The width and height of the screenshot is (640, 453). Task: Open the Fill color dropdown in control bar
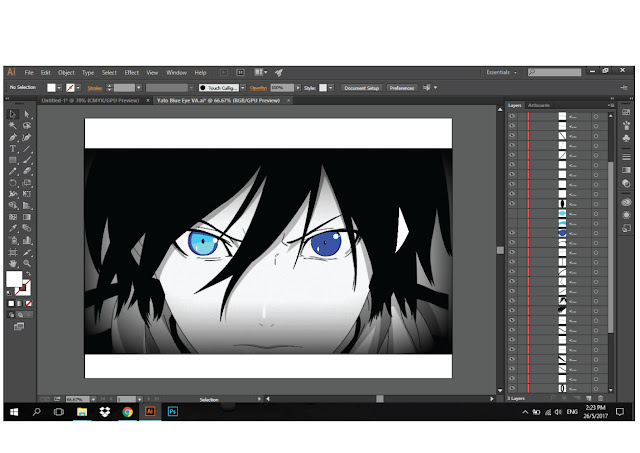tap(59, 88)
